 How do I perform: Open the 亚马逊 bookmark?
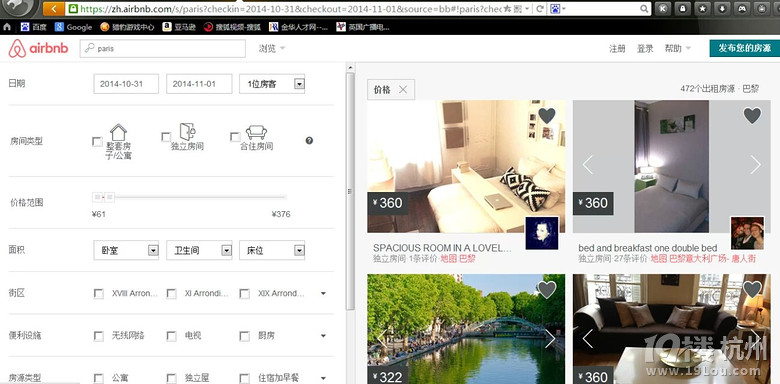click(179, 27)
